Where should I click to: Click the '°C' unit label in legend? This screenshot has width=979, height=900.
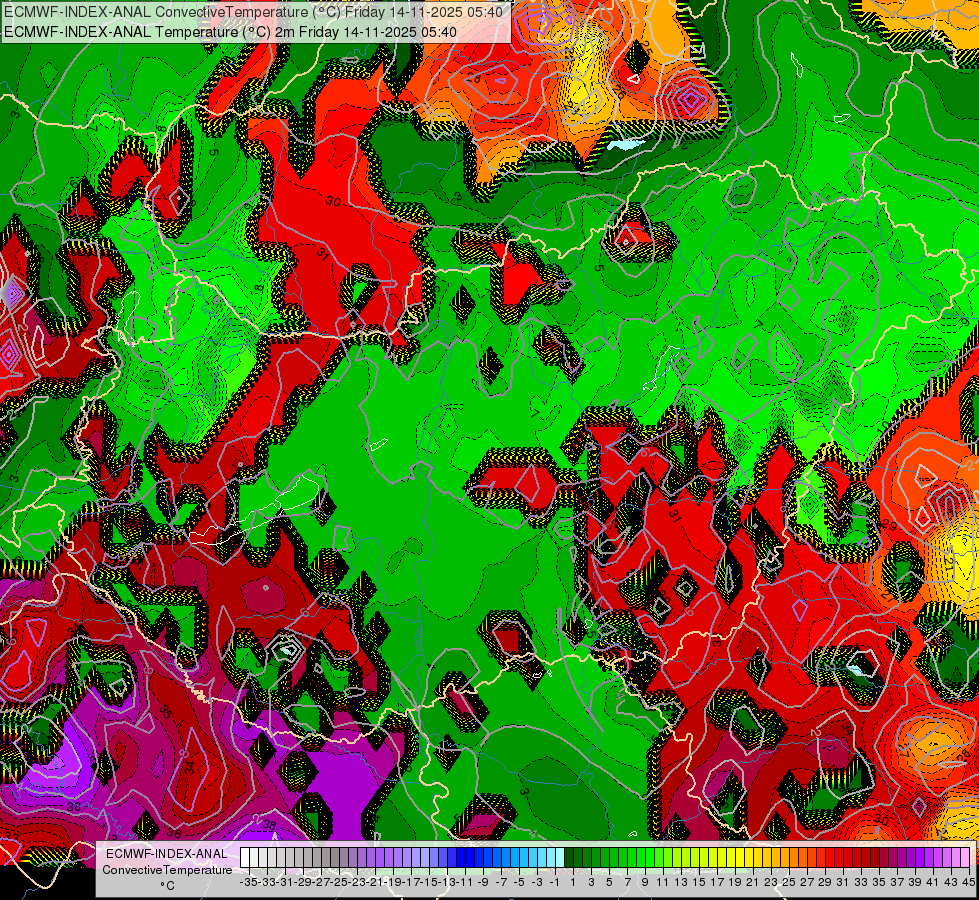[x=167, y=886]
